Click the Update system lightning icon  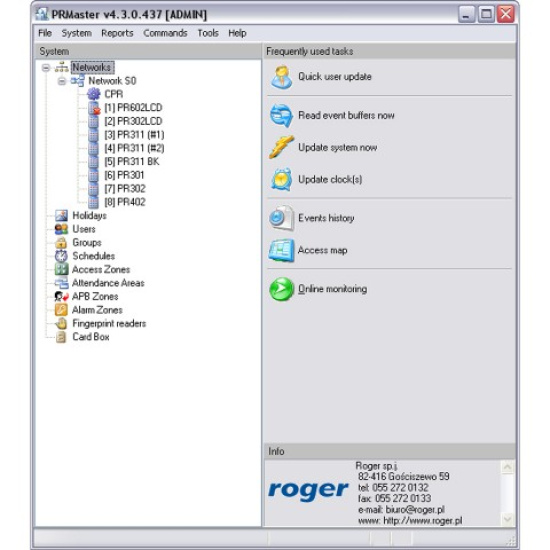click(281, 147)
